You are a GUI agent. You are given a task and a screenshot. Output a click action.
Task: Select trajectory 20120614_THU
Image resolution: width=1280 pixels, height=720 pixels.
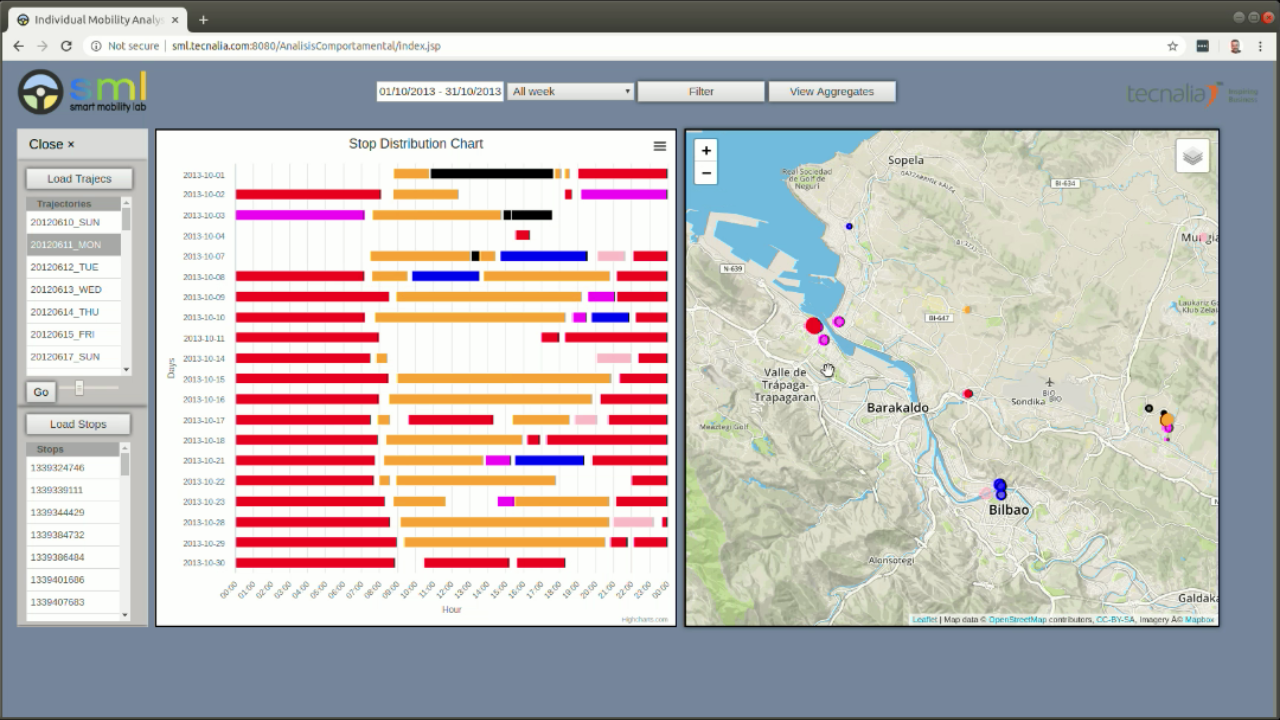[x=73, y=312]
